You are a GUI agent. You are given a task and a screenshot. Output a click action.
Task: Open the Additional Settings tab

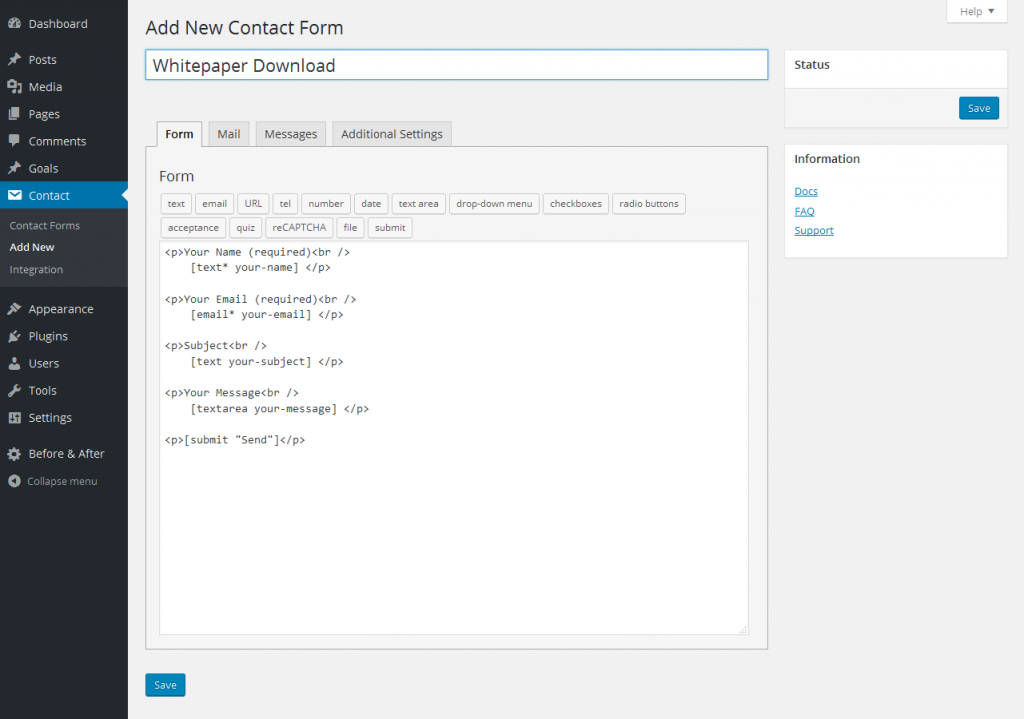click(391, 134)
